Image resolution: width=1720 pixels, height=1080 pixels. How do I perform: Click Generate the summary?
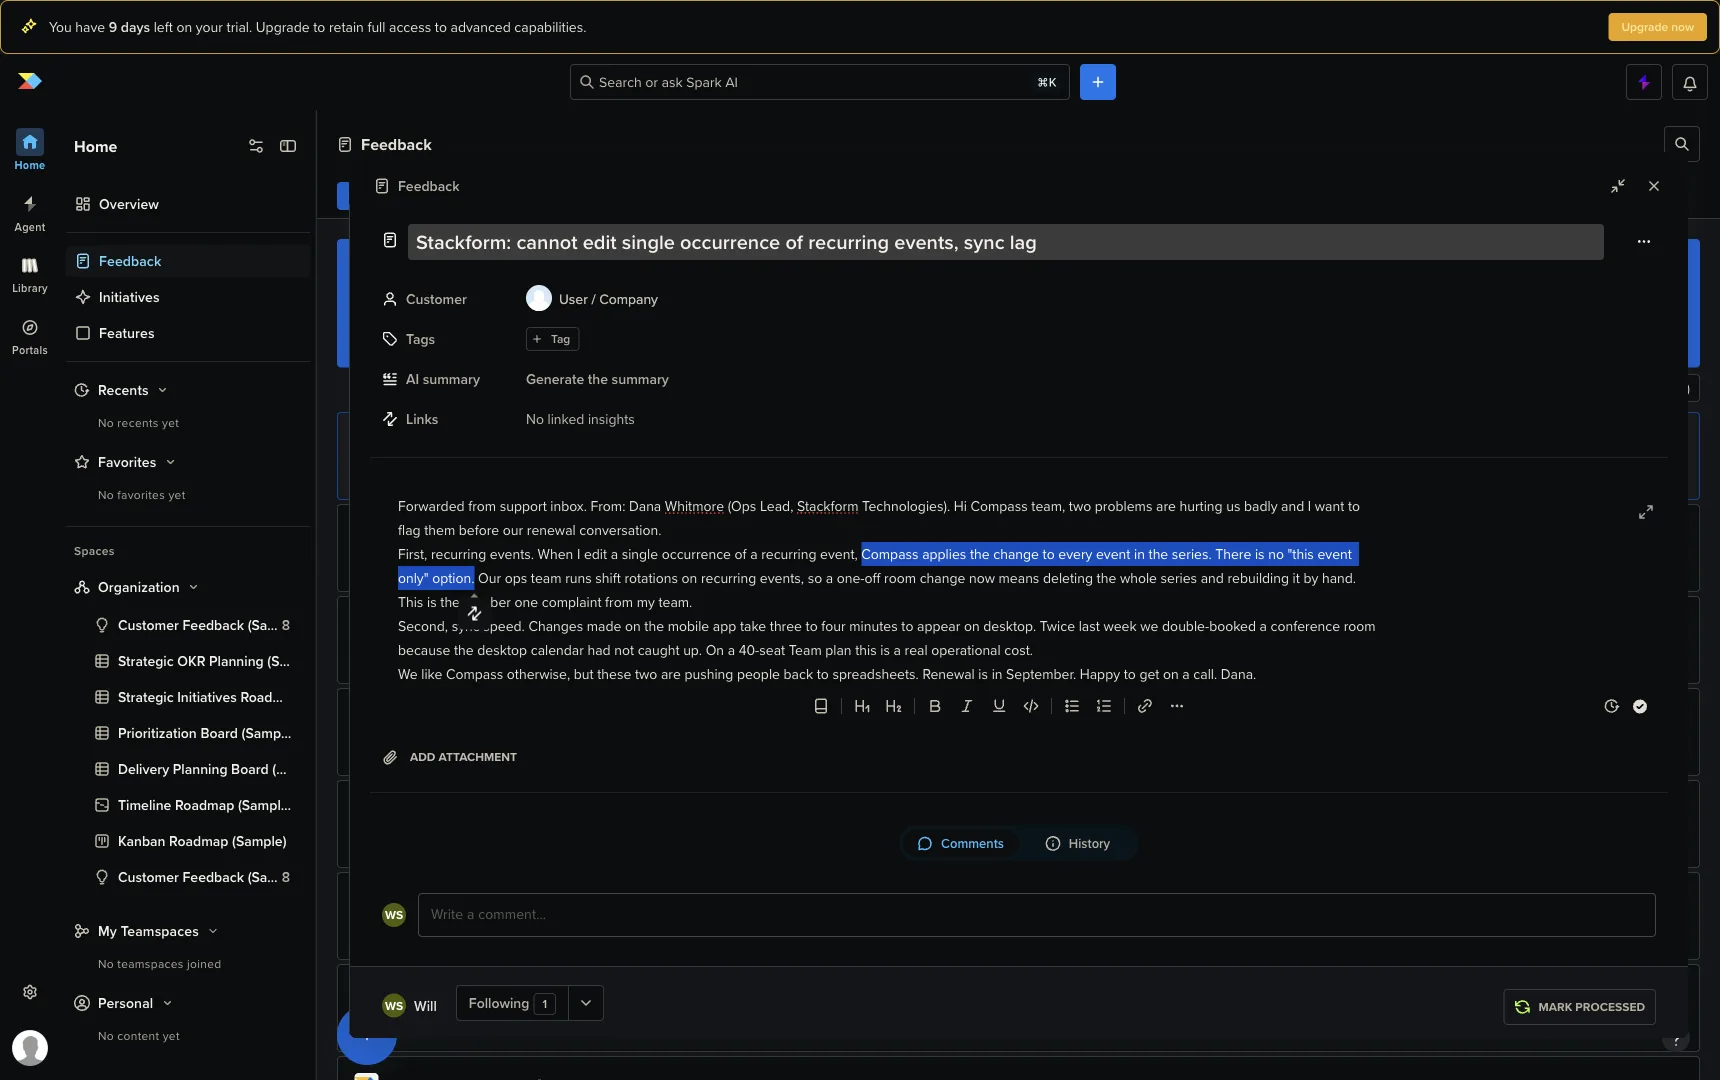[x=597, y=379]
